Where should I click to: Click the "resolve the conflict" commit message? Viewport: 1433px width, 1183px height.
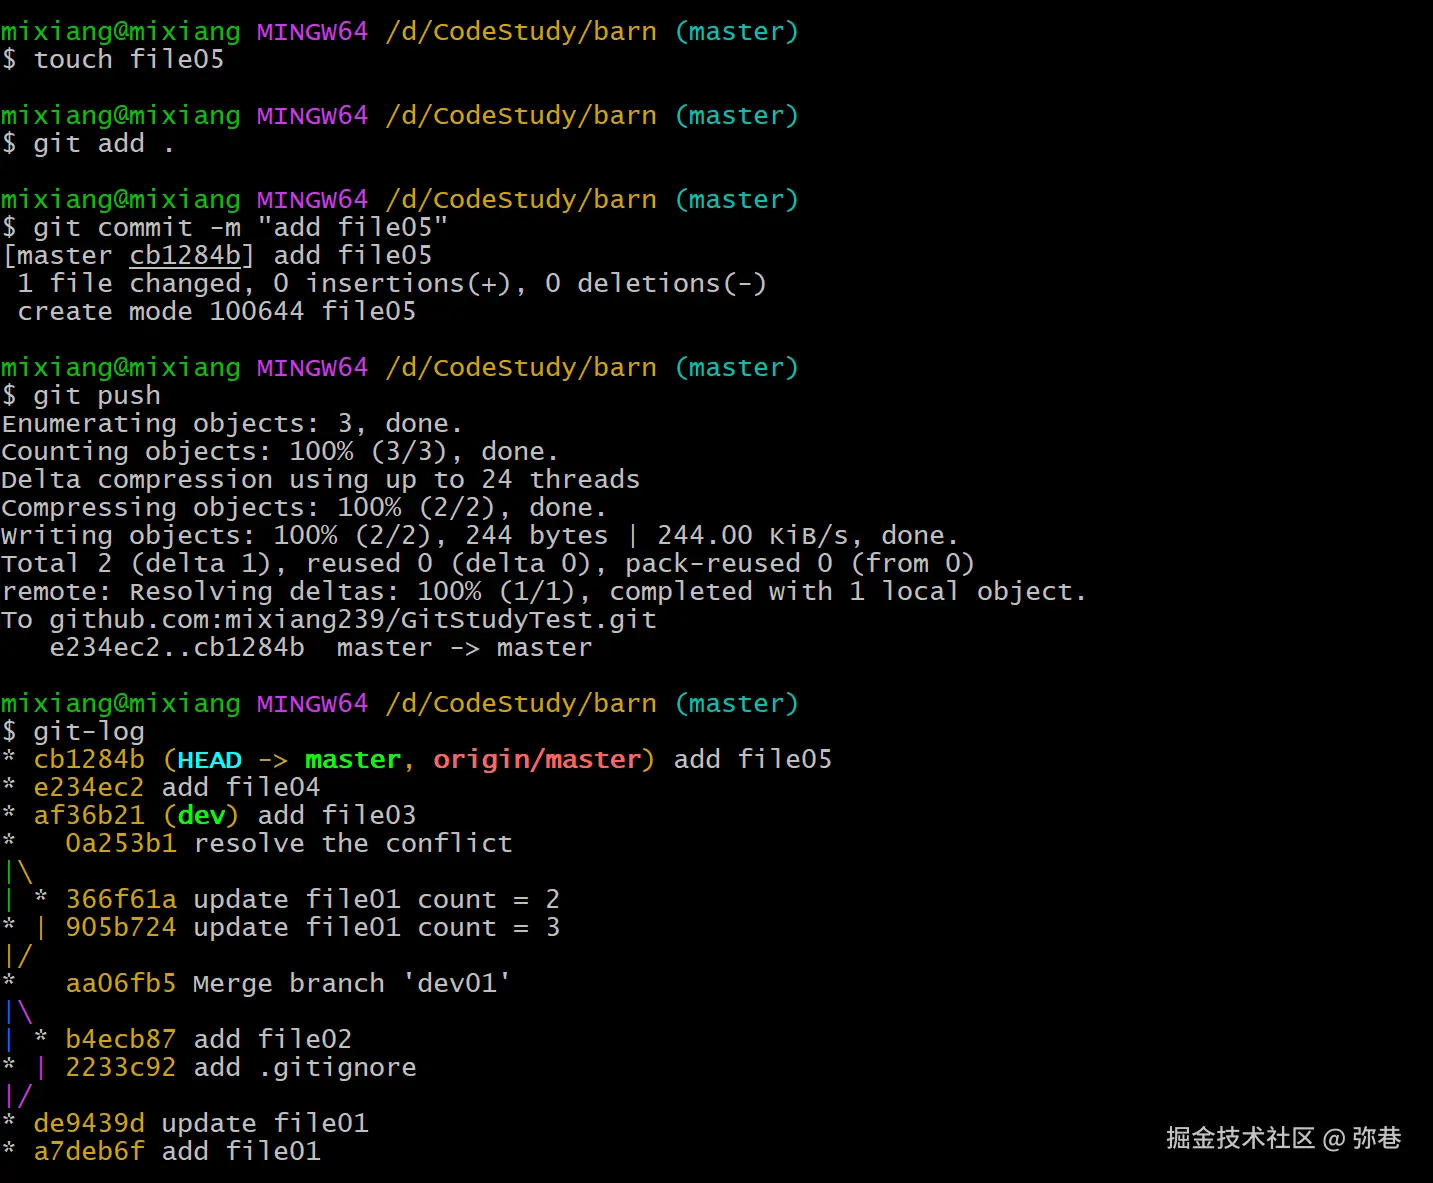[x=353, y=844]
